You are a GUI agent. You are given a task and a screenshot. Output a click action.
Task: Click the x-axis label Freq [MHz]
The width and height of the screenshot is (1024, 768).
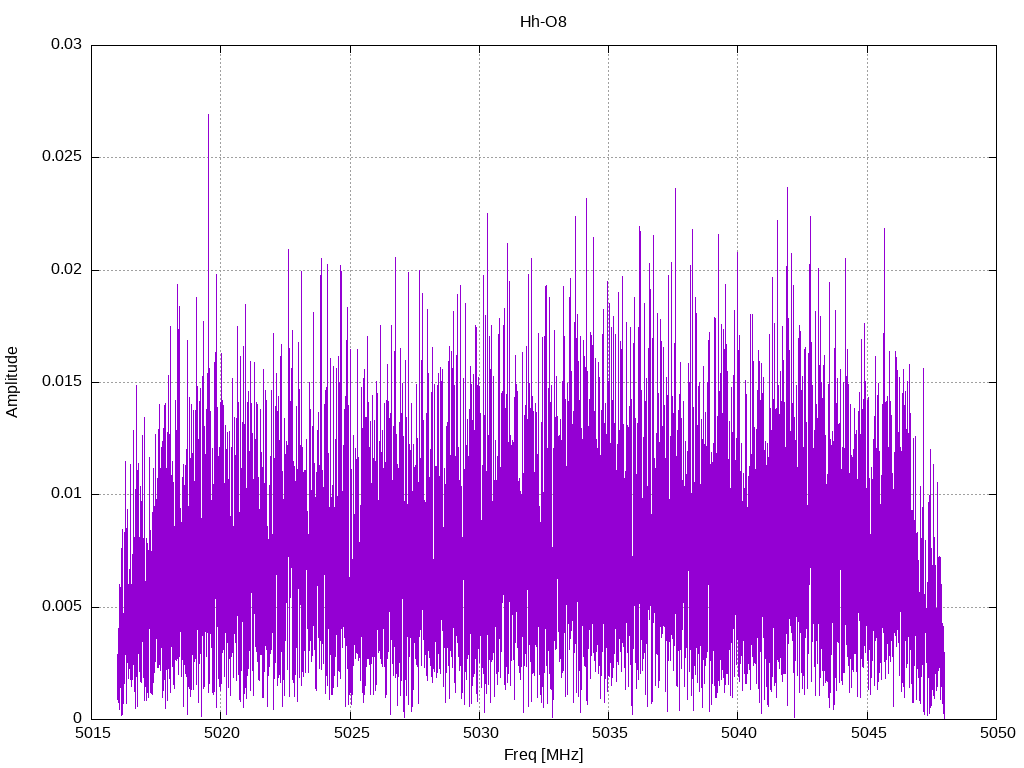[543, 755]
